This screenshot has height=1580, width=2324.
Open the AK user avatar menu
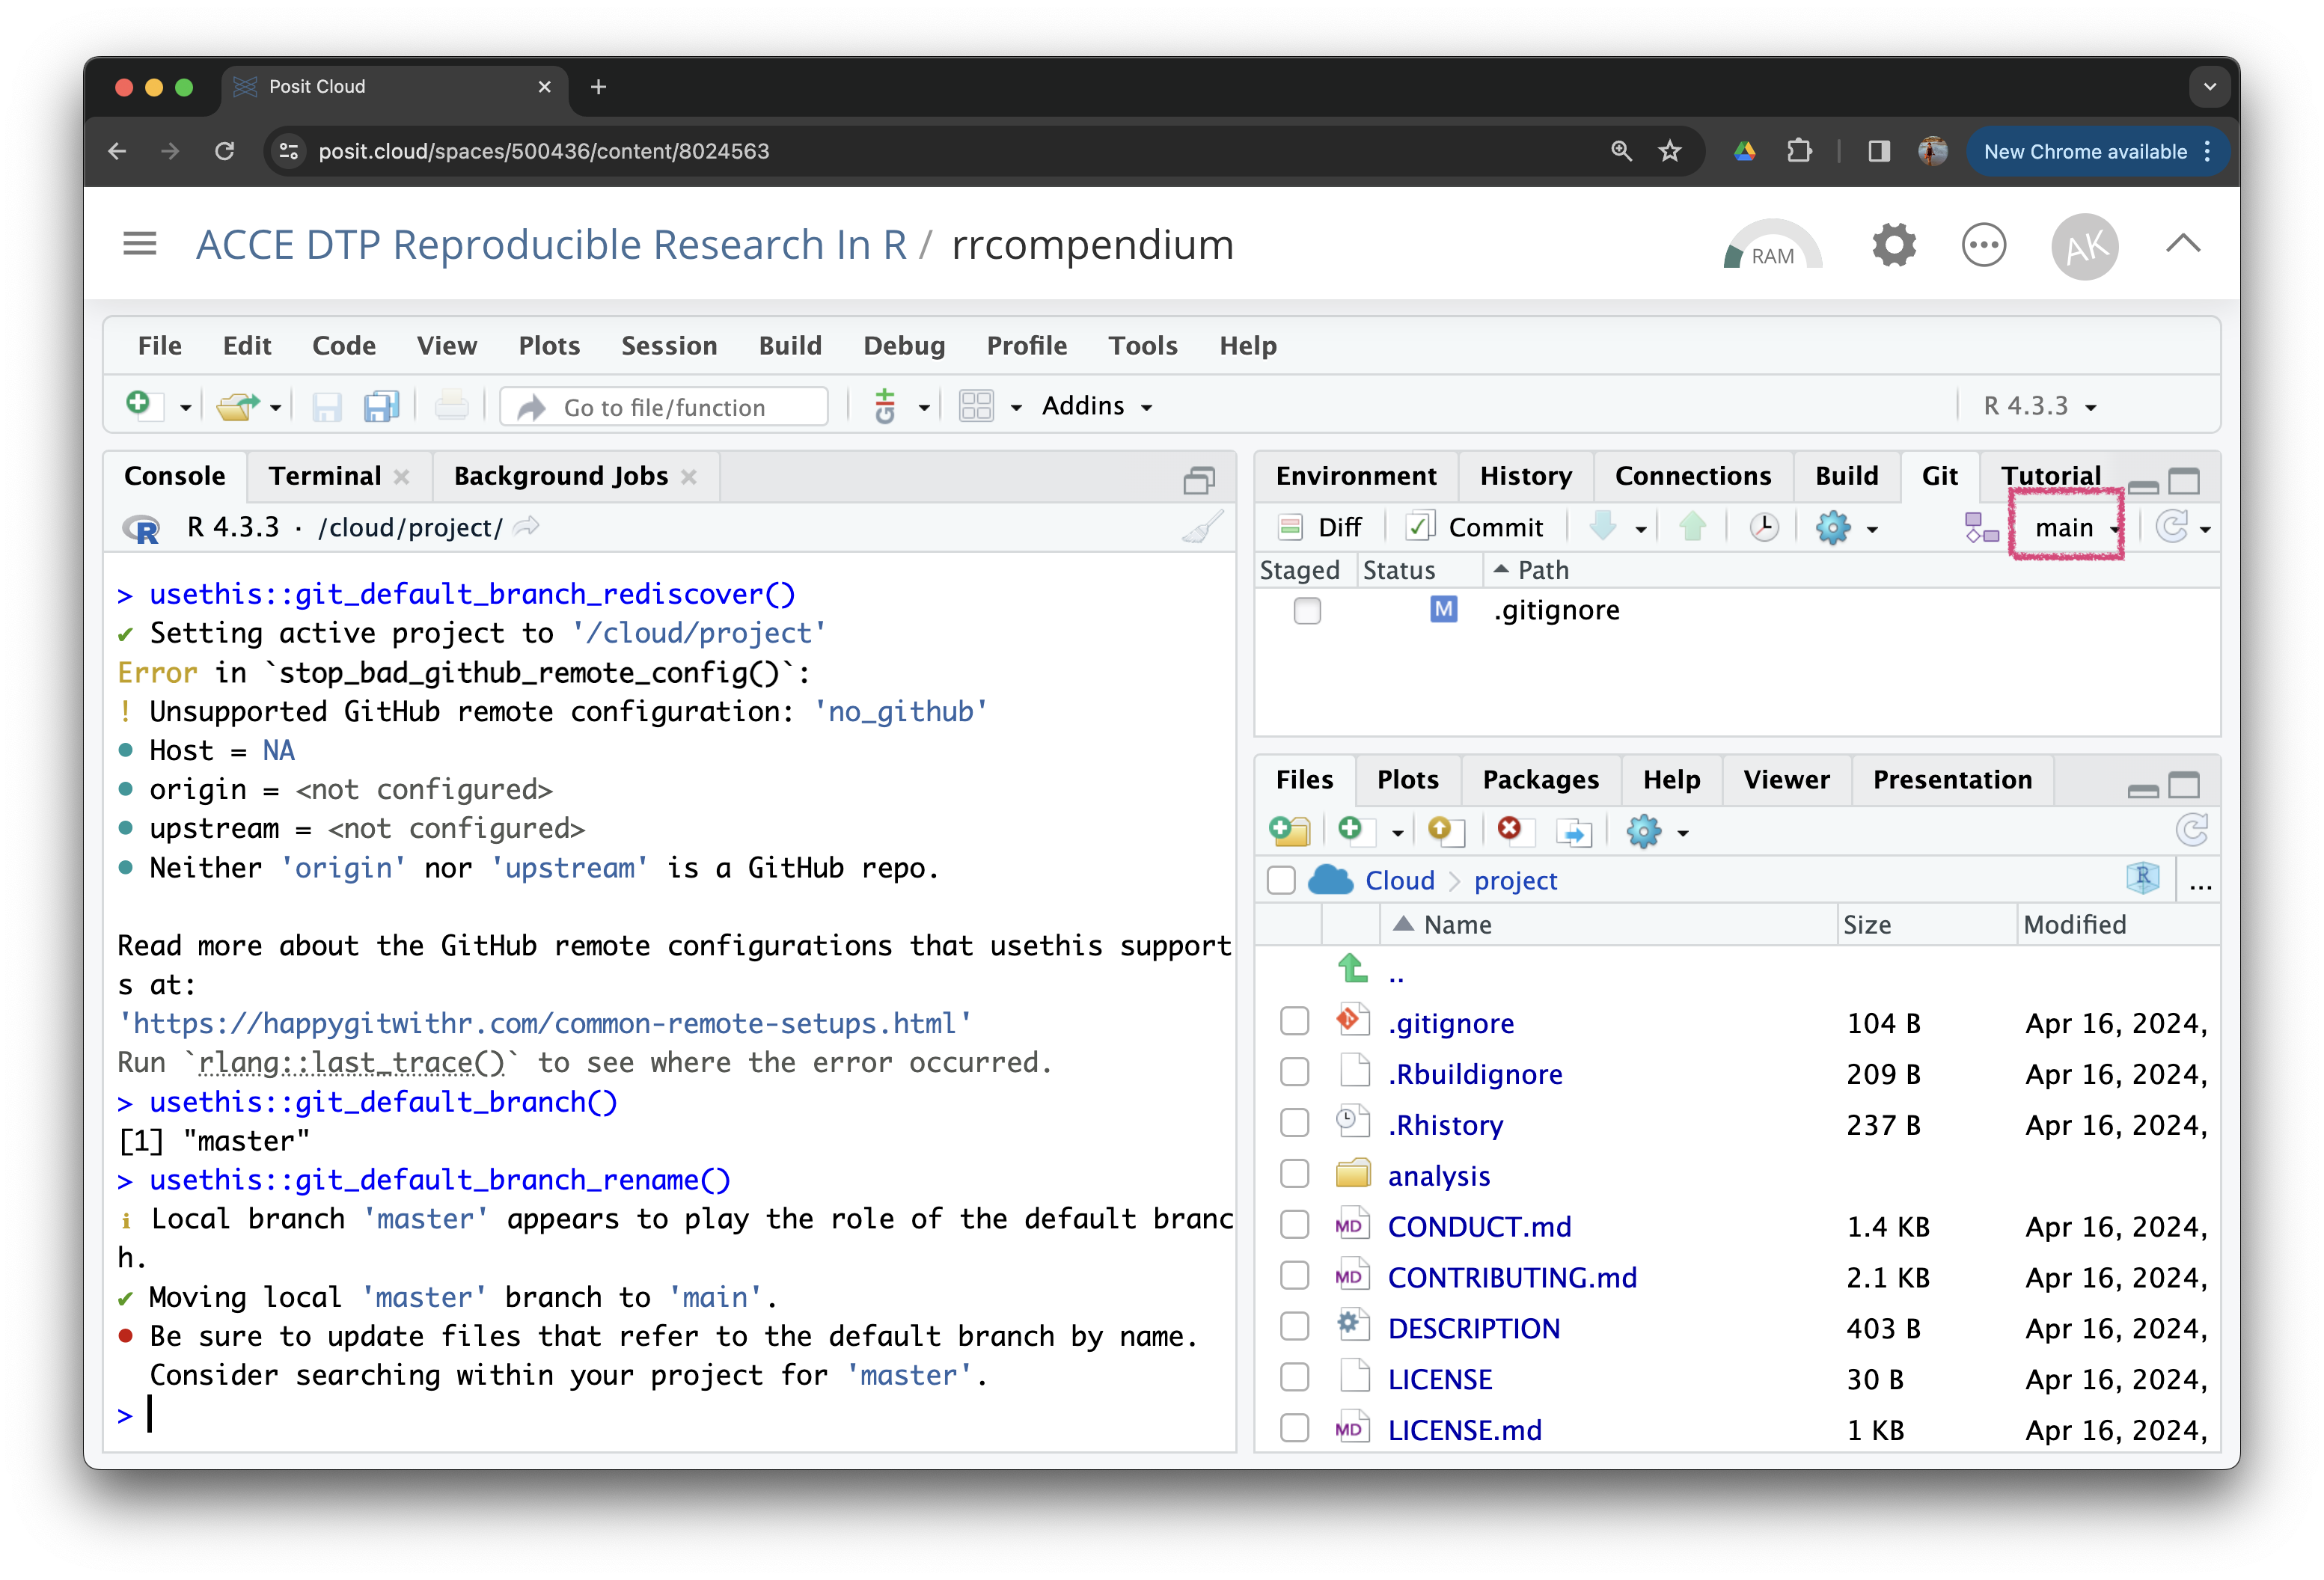pos(2085,246)
